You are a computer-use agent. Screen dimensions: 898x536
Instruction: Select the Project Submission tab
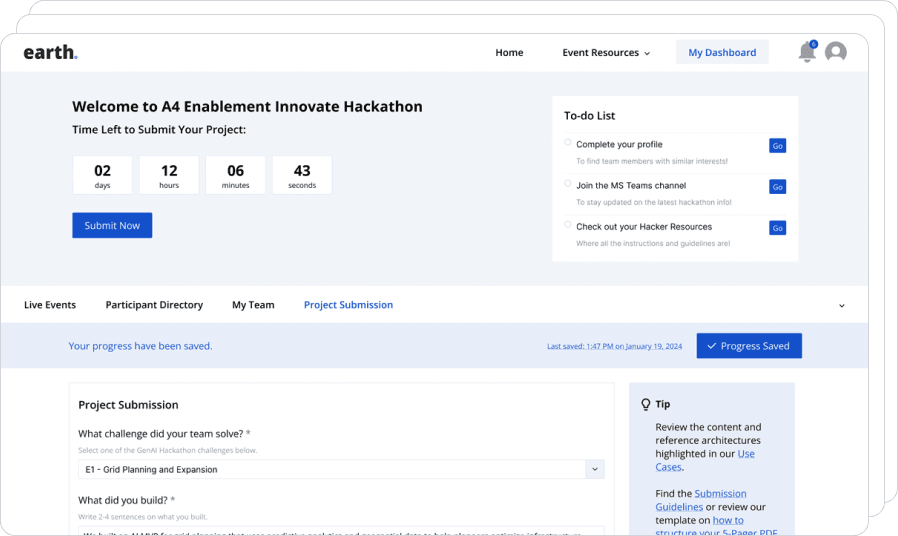[348, 305]
